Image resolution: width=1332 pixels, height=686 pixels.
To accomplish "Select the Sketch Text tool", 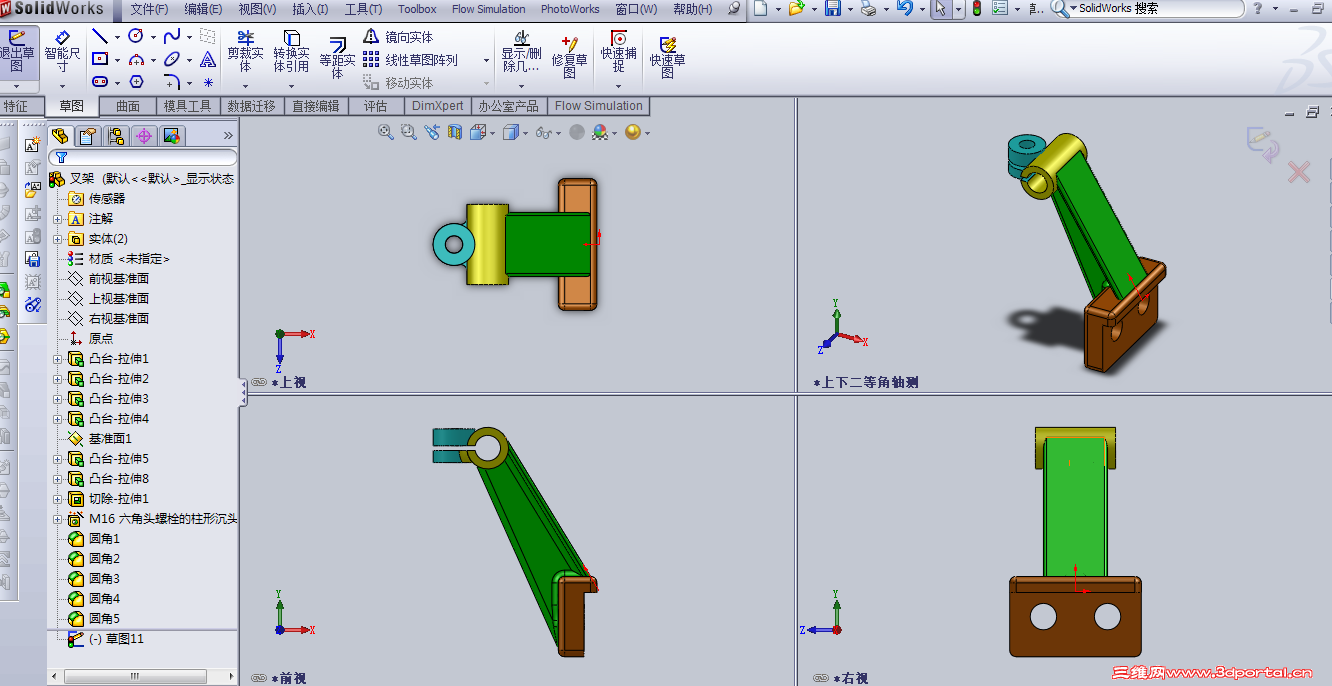I will (x=208, y=59).
